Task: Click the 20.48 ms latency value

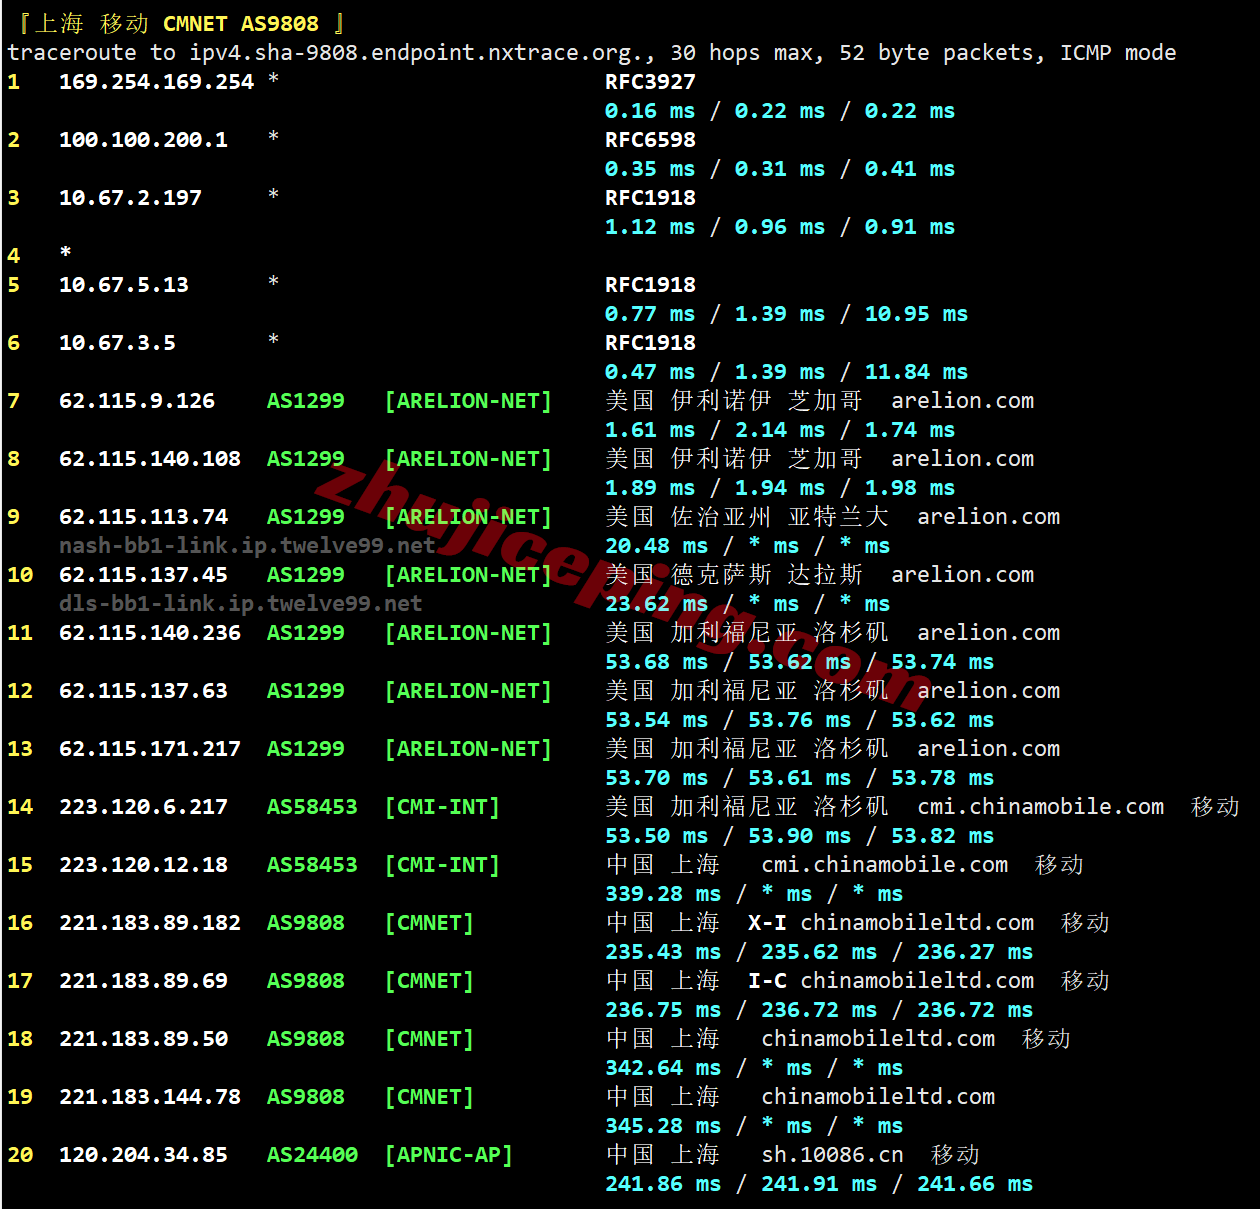Action: coord(657,546)
